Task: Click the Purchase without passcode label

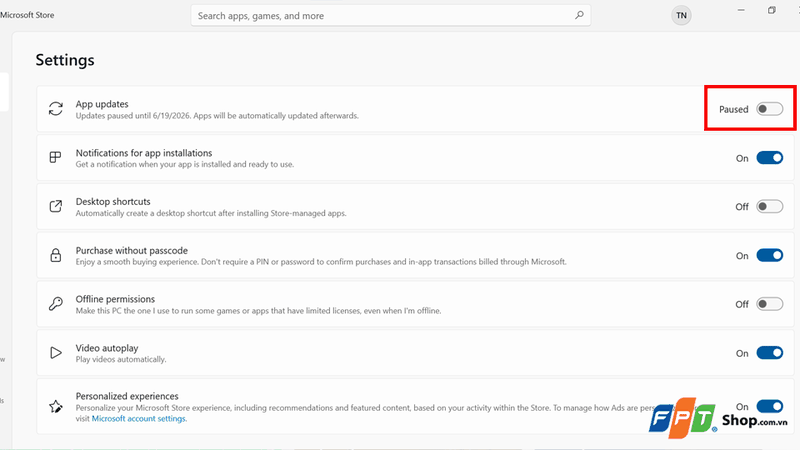Action: 132,251
